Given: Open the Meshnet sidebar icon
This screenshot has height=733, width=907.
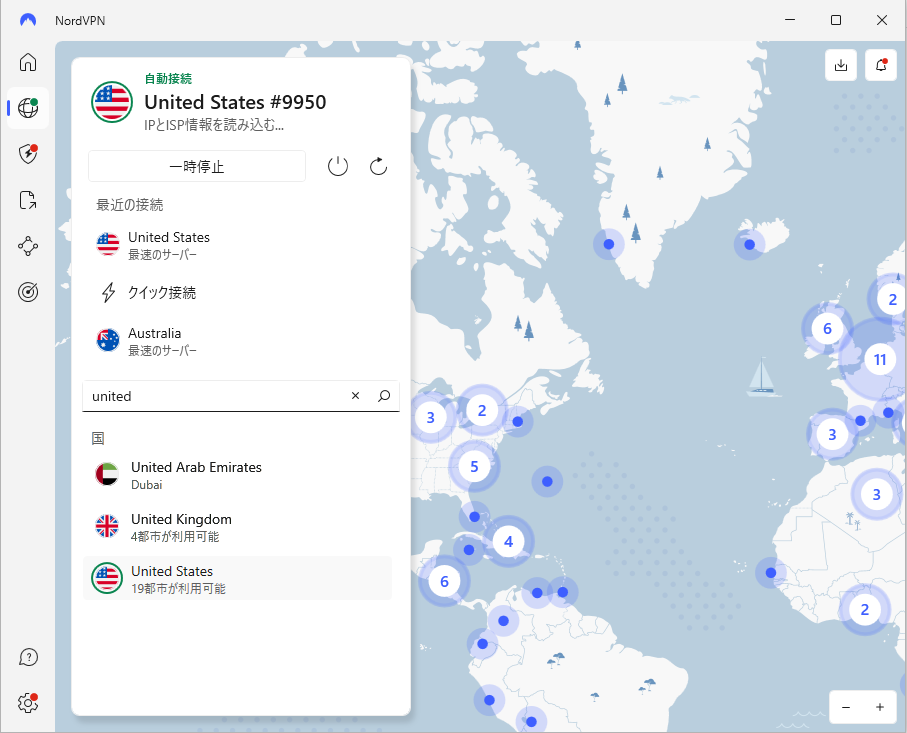Looking at the screenshot, I should click(28, 246).
